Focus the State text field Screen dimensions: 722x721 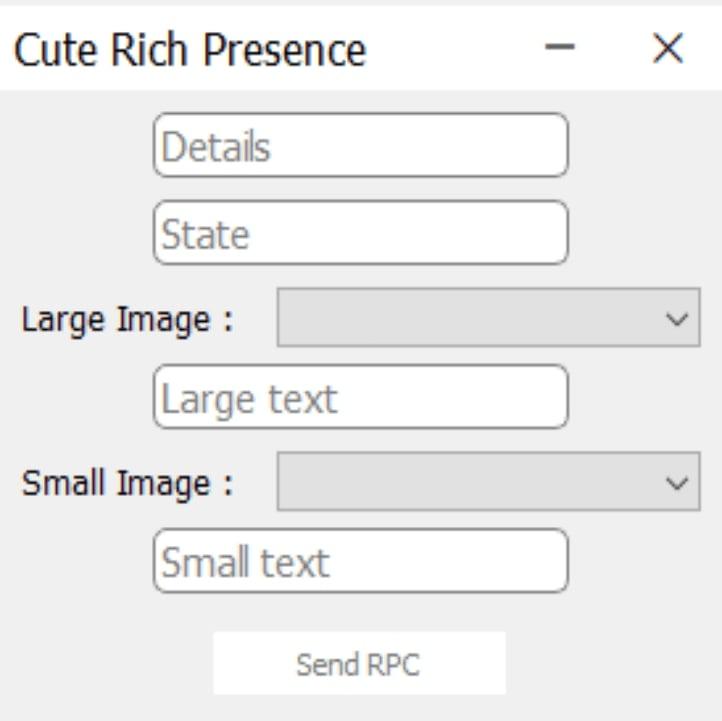360,233
